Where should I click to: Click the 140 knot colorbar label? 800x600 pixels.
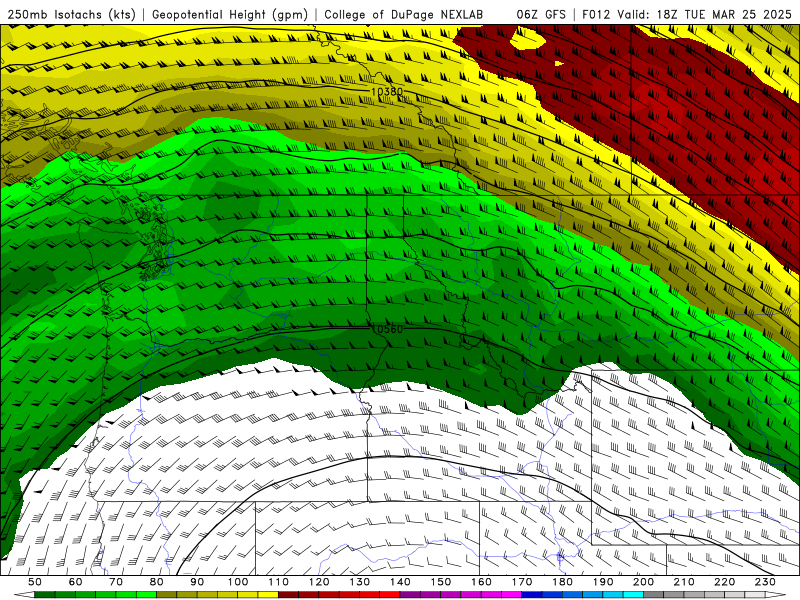point(400,582)
